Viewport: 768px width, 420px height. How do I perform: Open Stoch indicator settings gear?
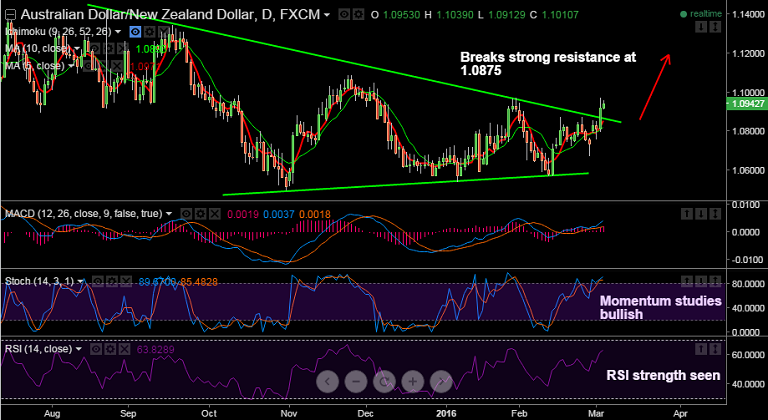(x=112, y=281)
